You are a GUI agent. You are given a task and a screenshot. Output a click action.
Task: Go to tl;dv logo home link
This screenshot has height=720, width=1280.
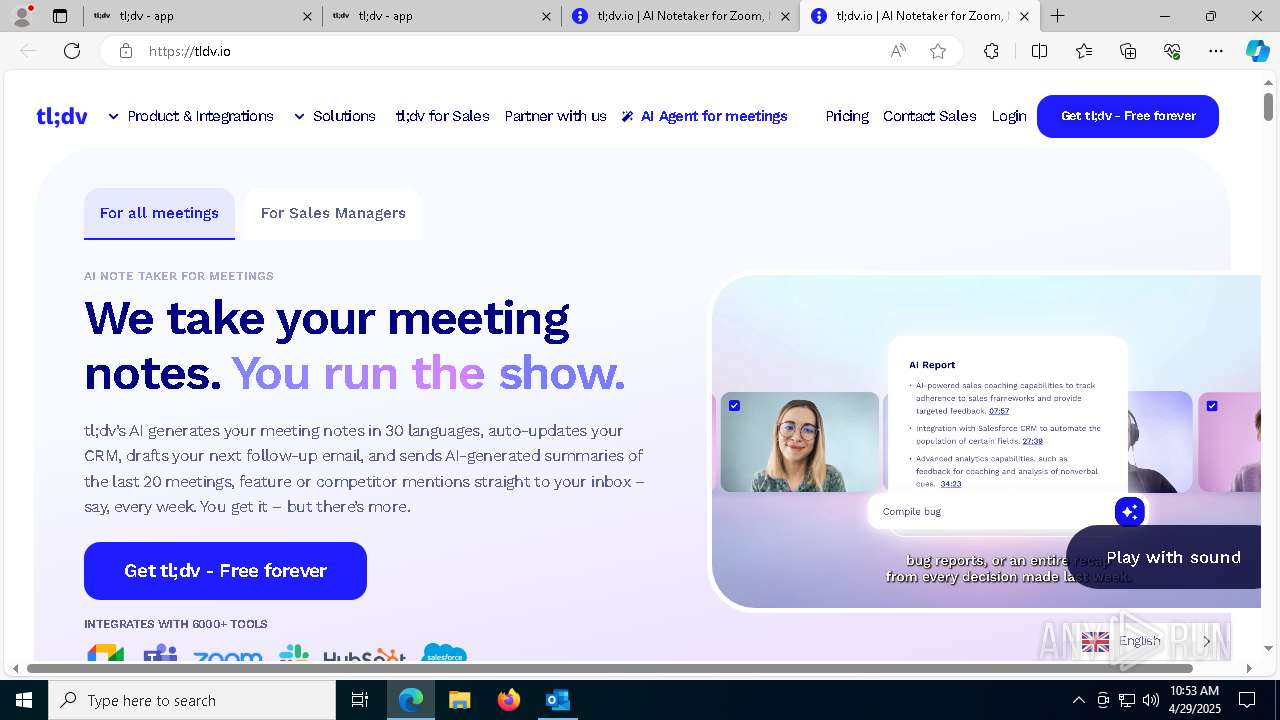[62, 116]
